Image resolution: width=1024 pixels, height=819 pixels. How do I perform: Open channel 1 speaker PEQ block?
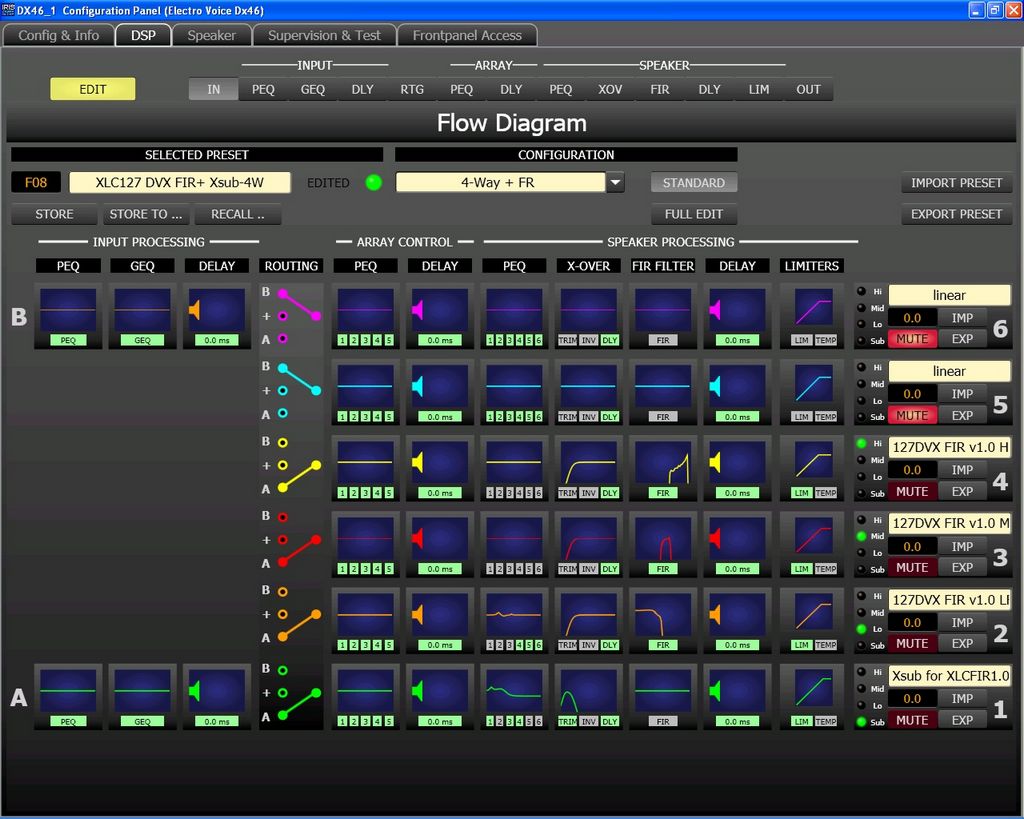[515, 697]
